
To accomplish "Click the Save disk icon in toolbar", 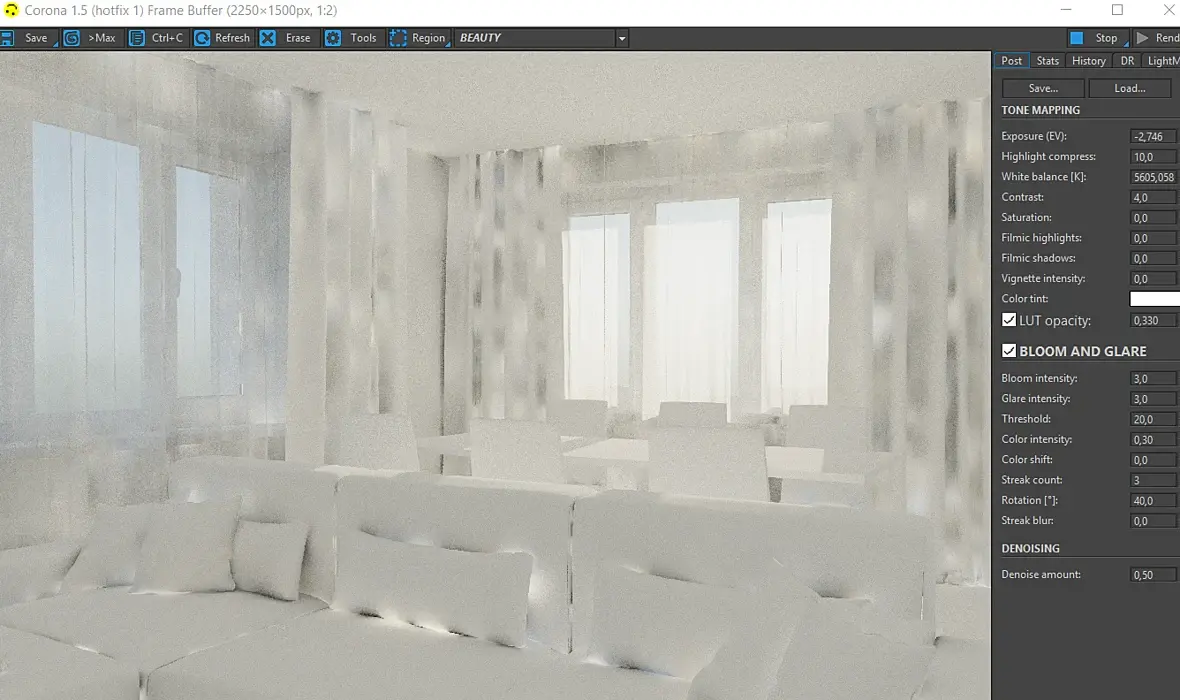I will pos(7,38).
